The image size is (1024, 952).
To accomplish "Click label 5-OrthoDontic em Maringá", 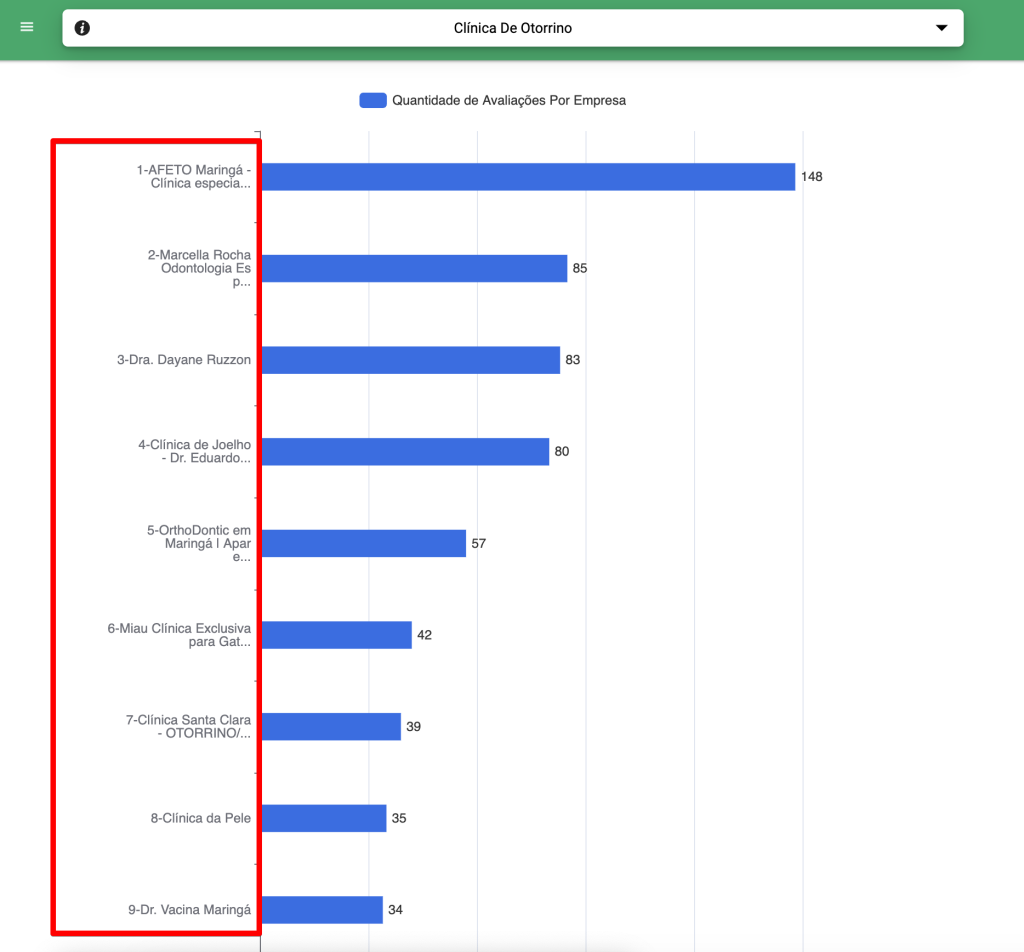I will click(199, 543).
